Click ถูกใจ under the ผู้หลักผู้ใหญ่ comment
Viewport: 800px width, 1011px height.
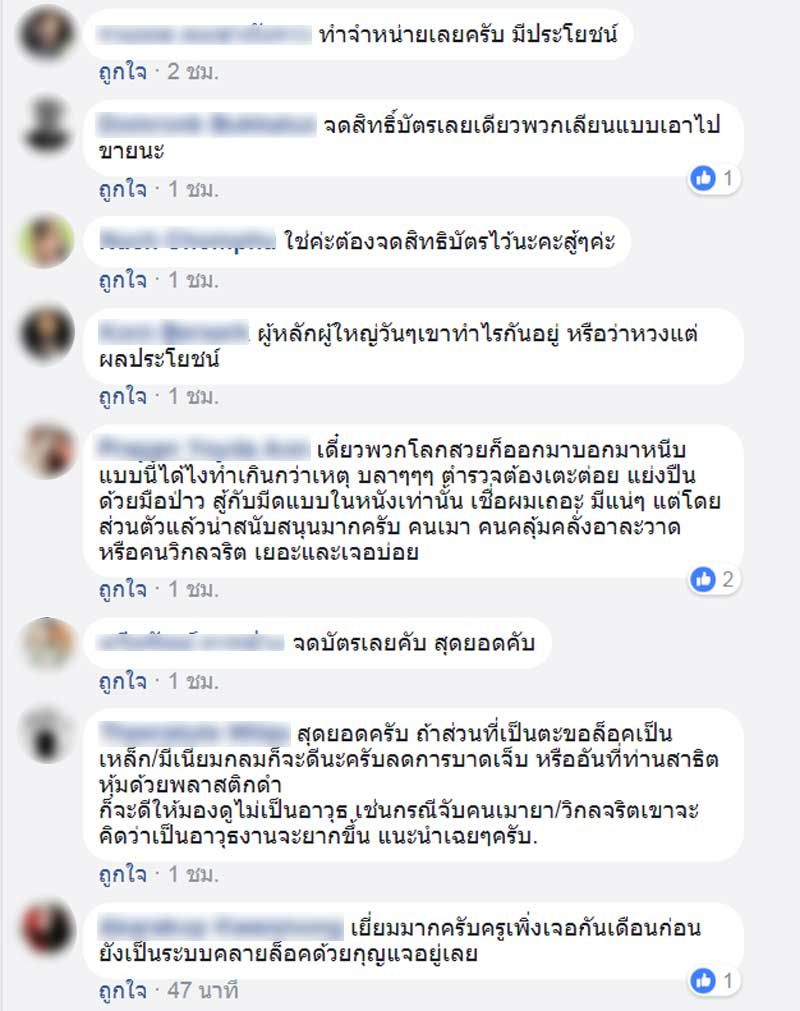click(x=122, y=396)
